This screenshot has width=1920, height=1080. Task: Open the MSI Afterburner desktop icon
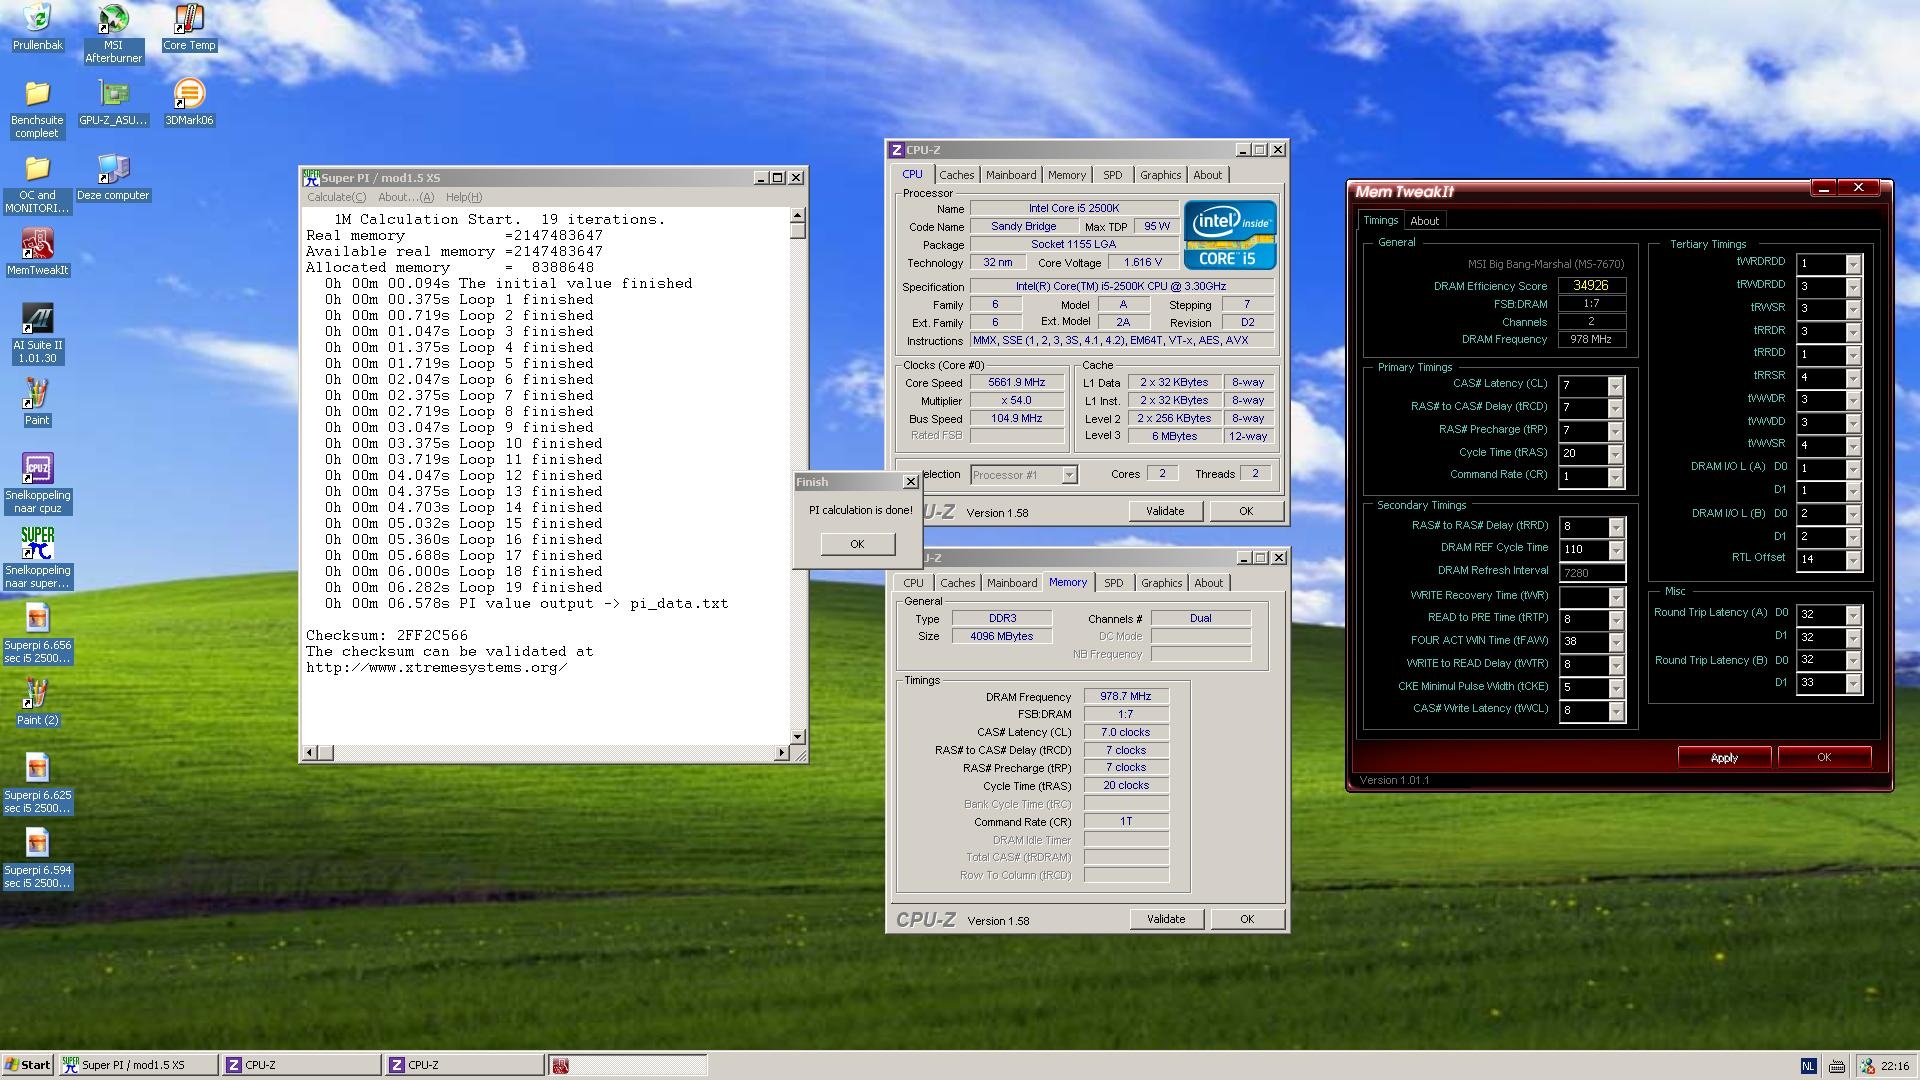tap(113, 34)
